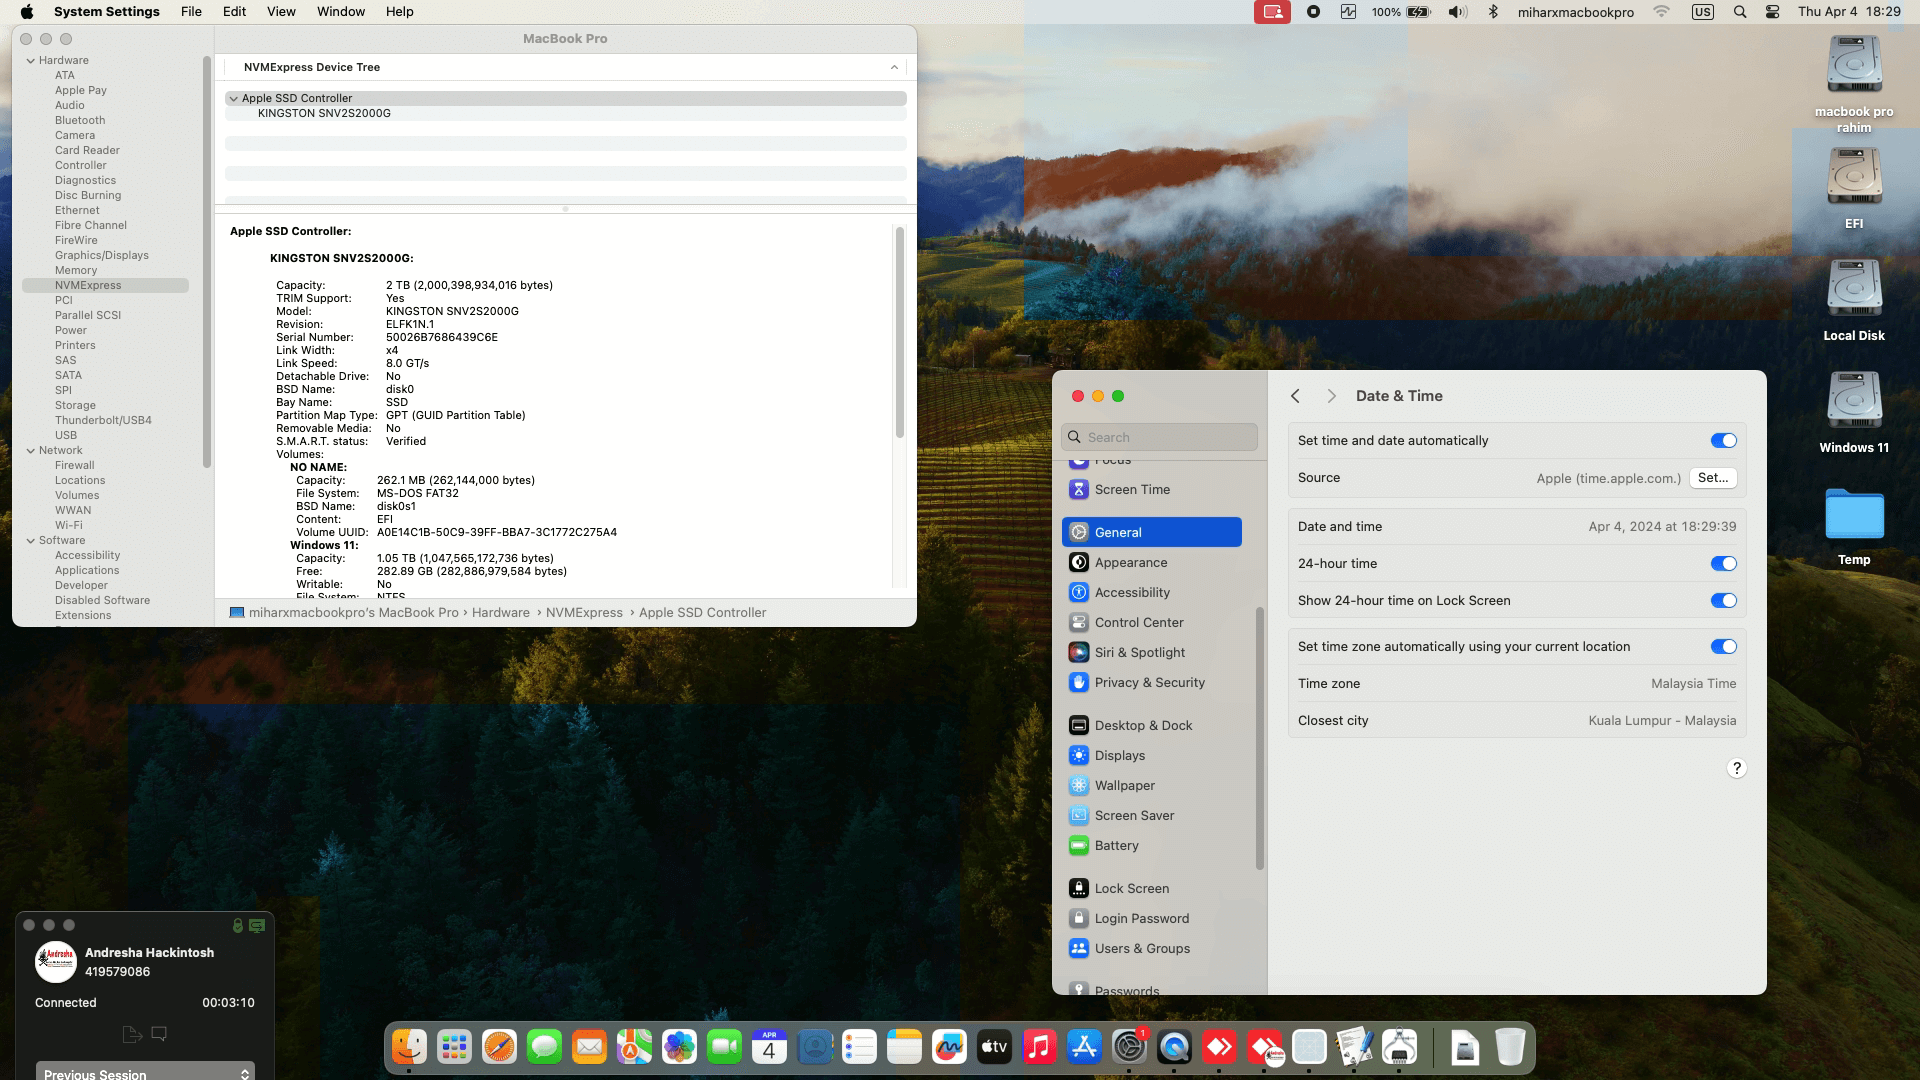Click the Set… button for time source

tap(1712, 478)
